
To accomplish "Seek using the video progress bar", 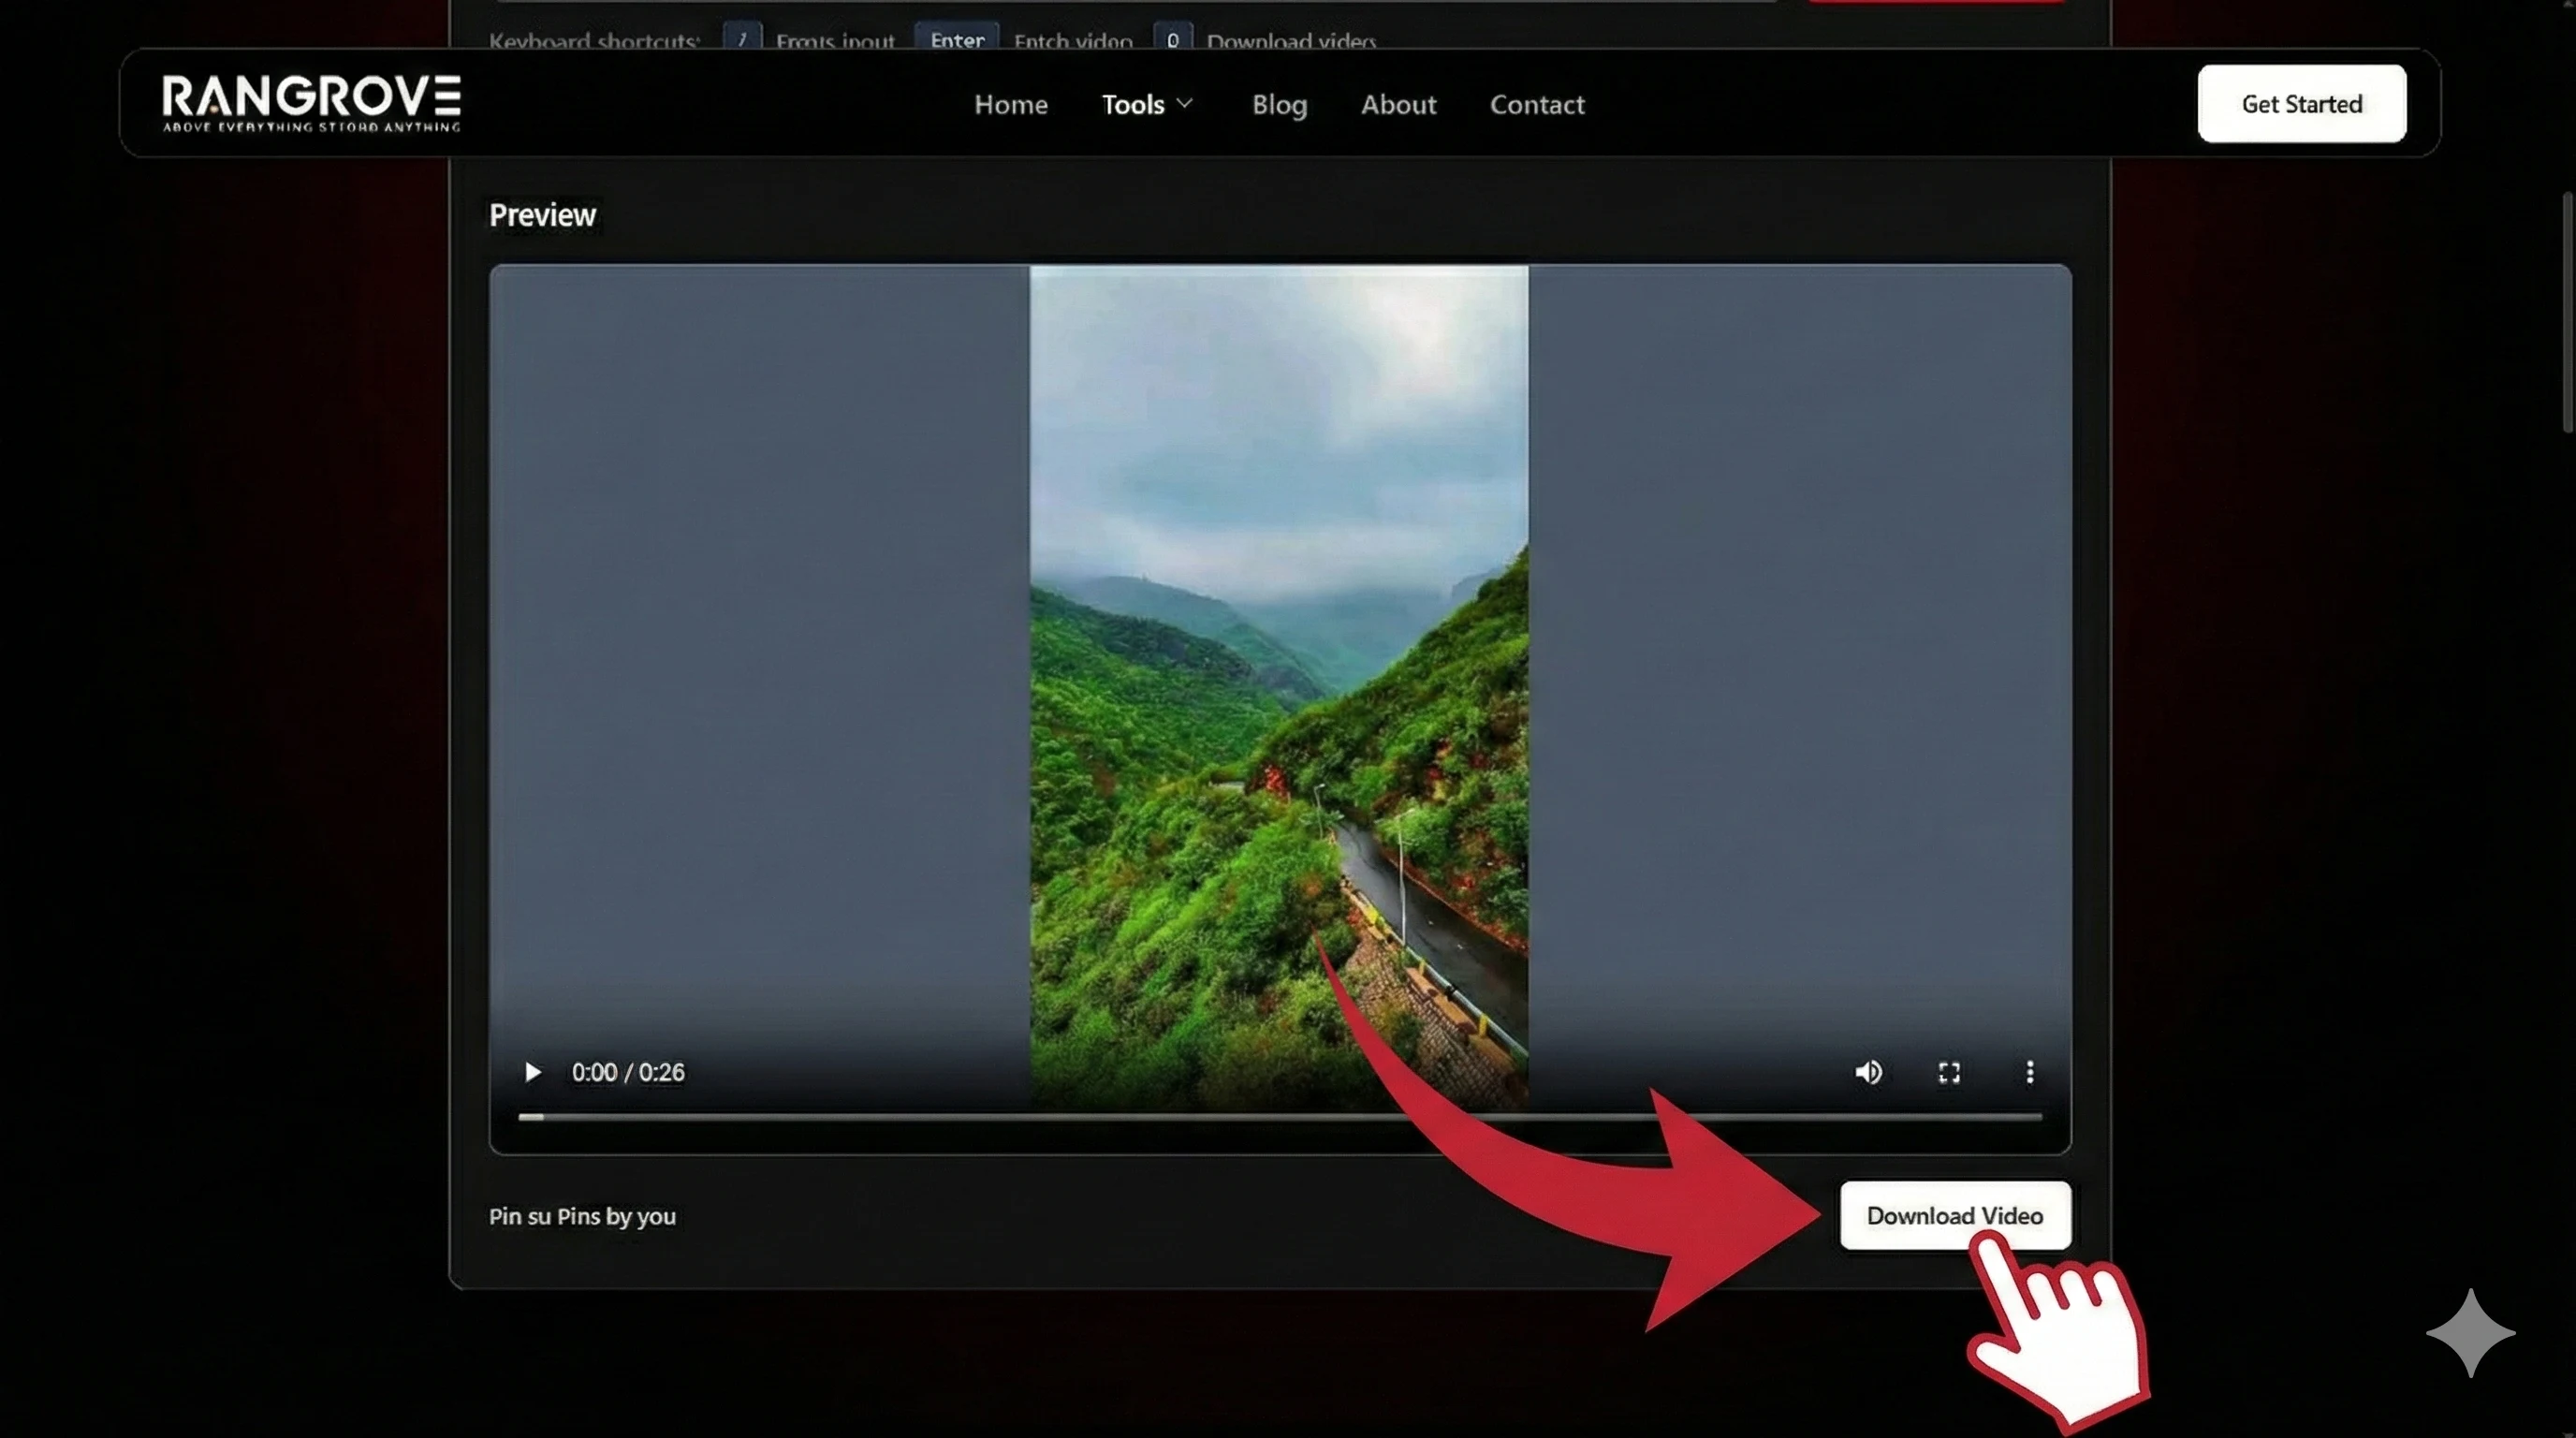I will (x=1280, y=1118).
